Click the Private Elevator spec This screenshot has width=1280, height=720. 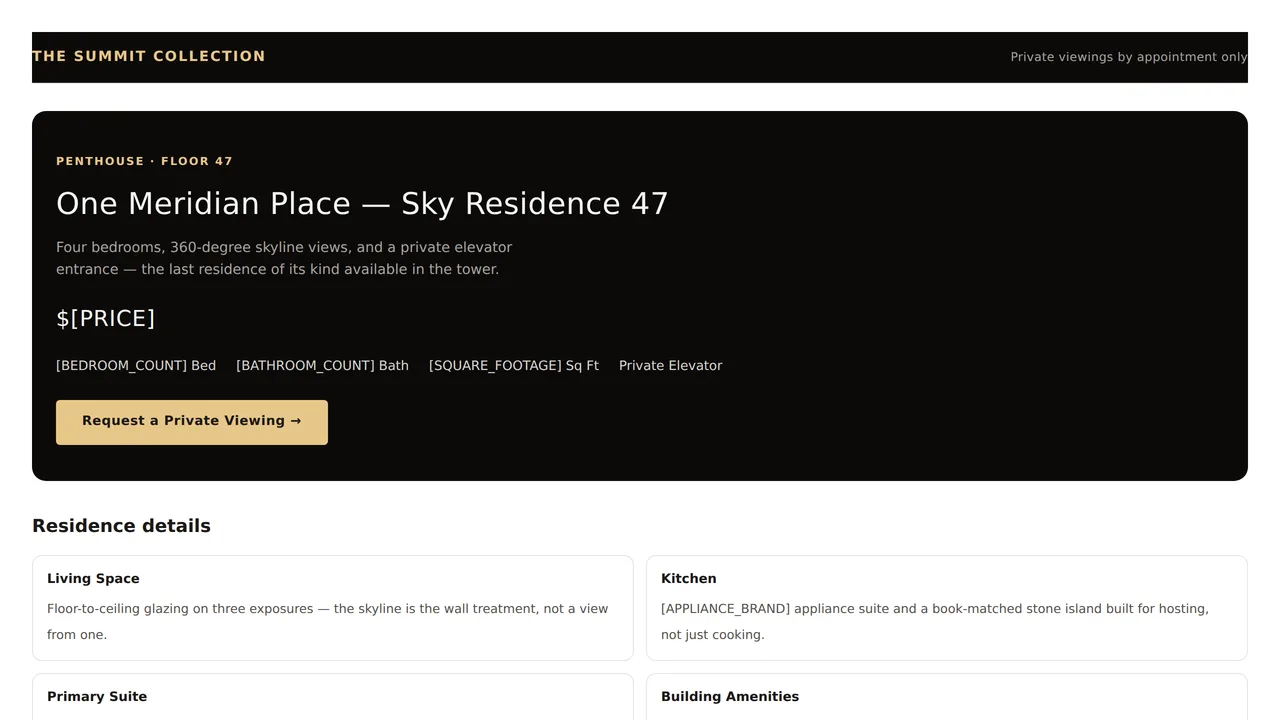tap(670, 365)
